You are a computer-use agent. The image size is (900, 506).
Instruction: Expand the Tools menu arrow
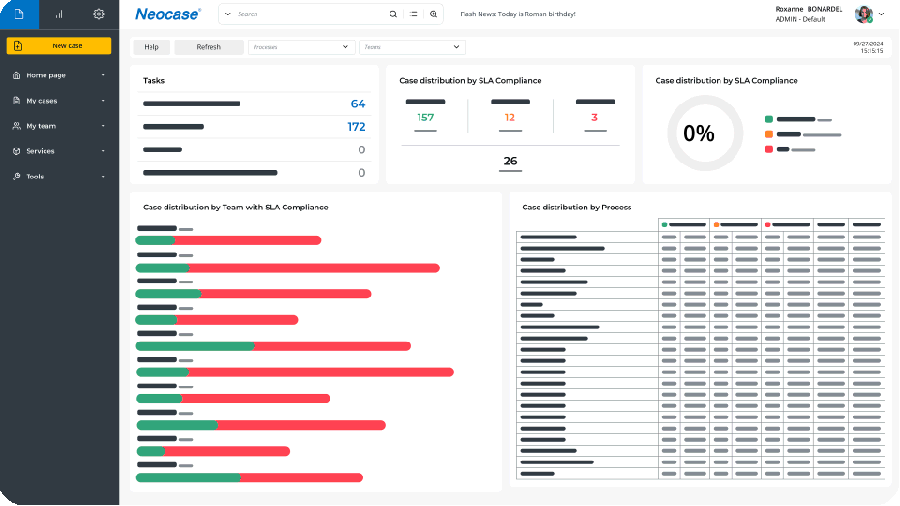click(103, 176)
